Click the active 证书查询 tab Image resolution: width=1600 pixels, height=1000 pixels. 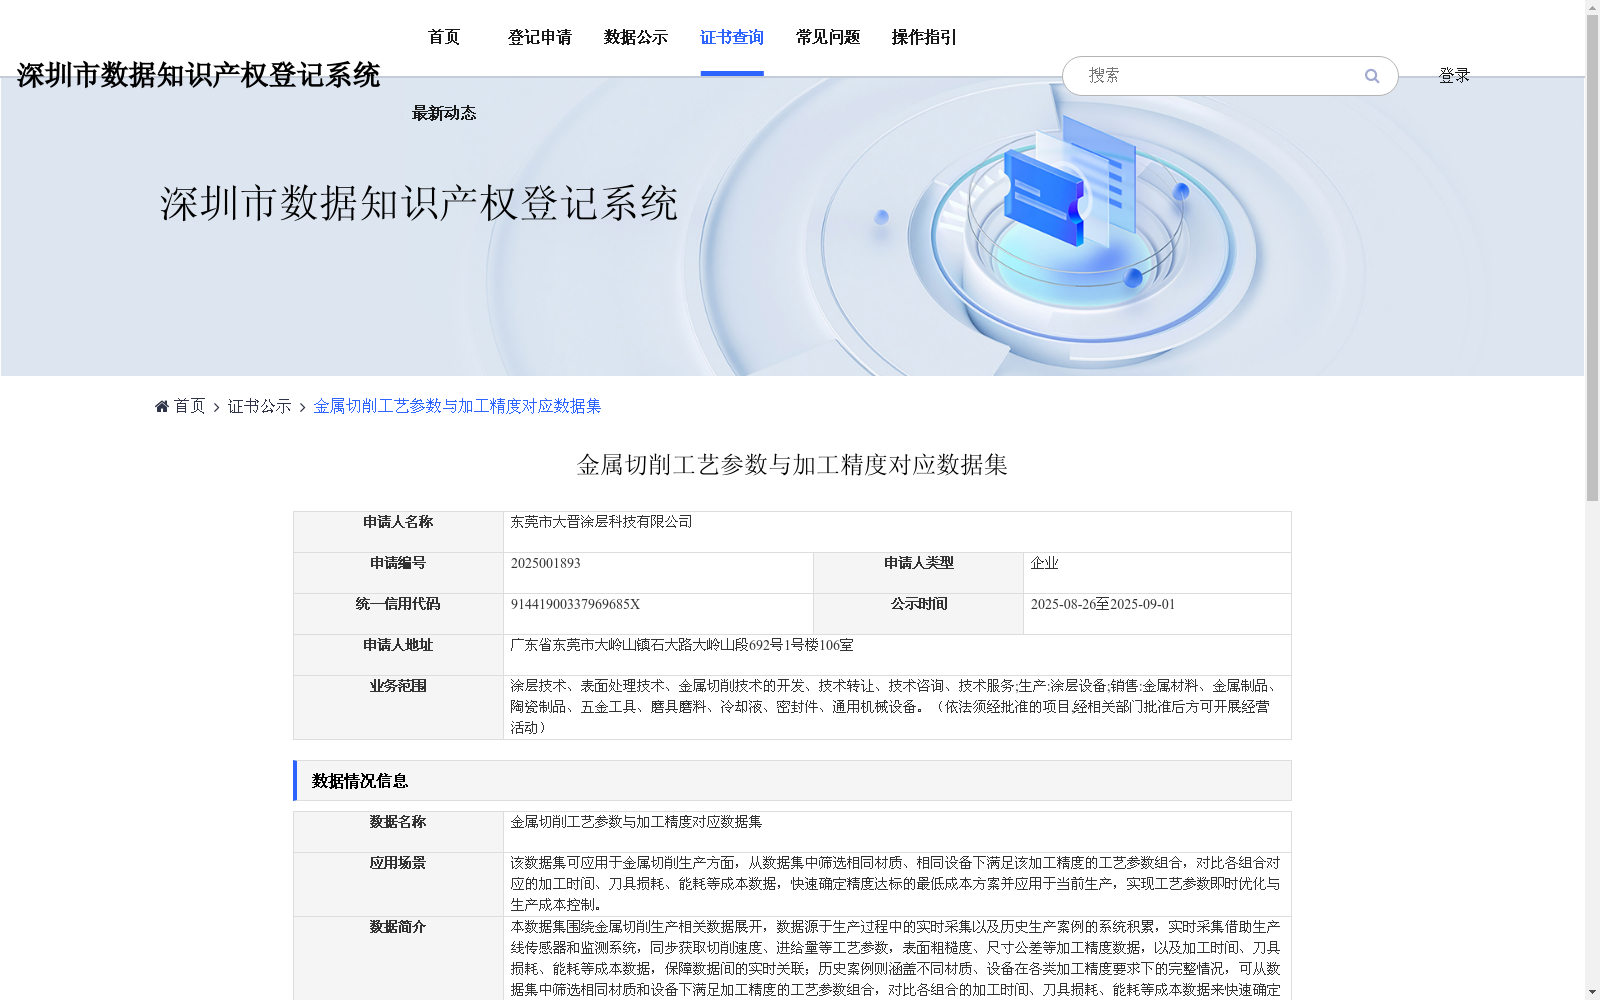[x=732, y=37]
